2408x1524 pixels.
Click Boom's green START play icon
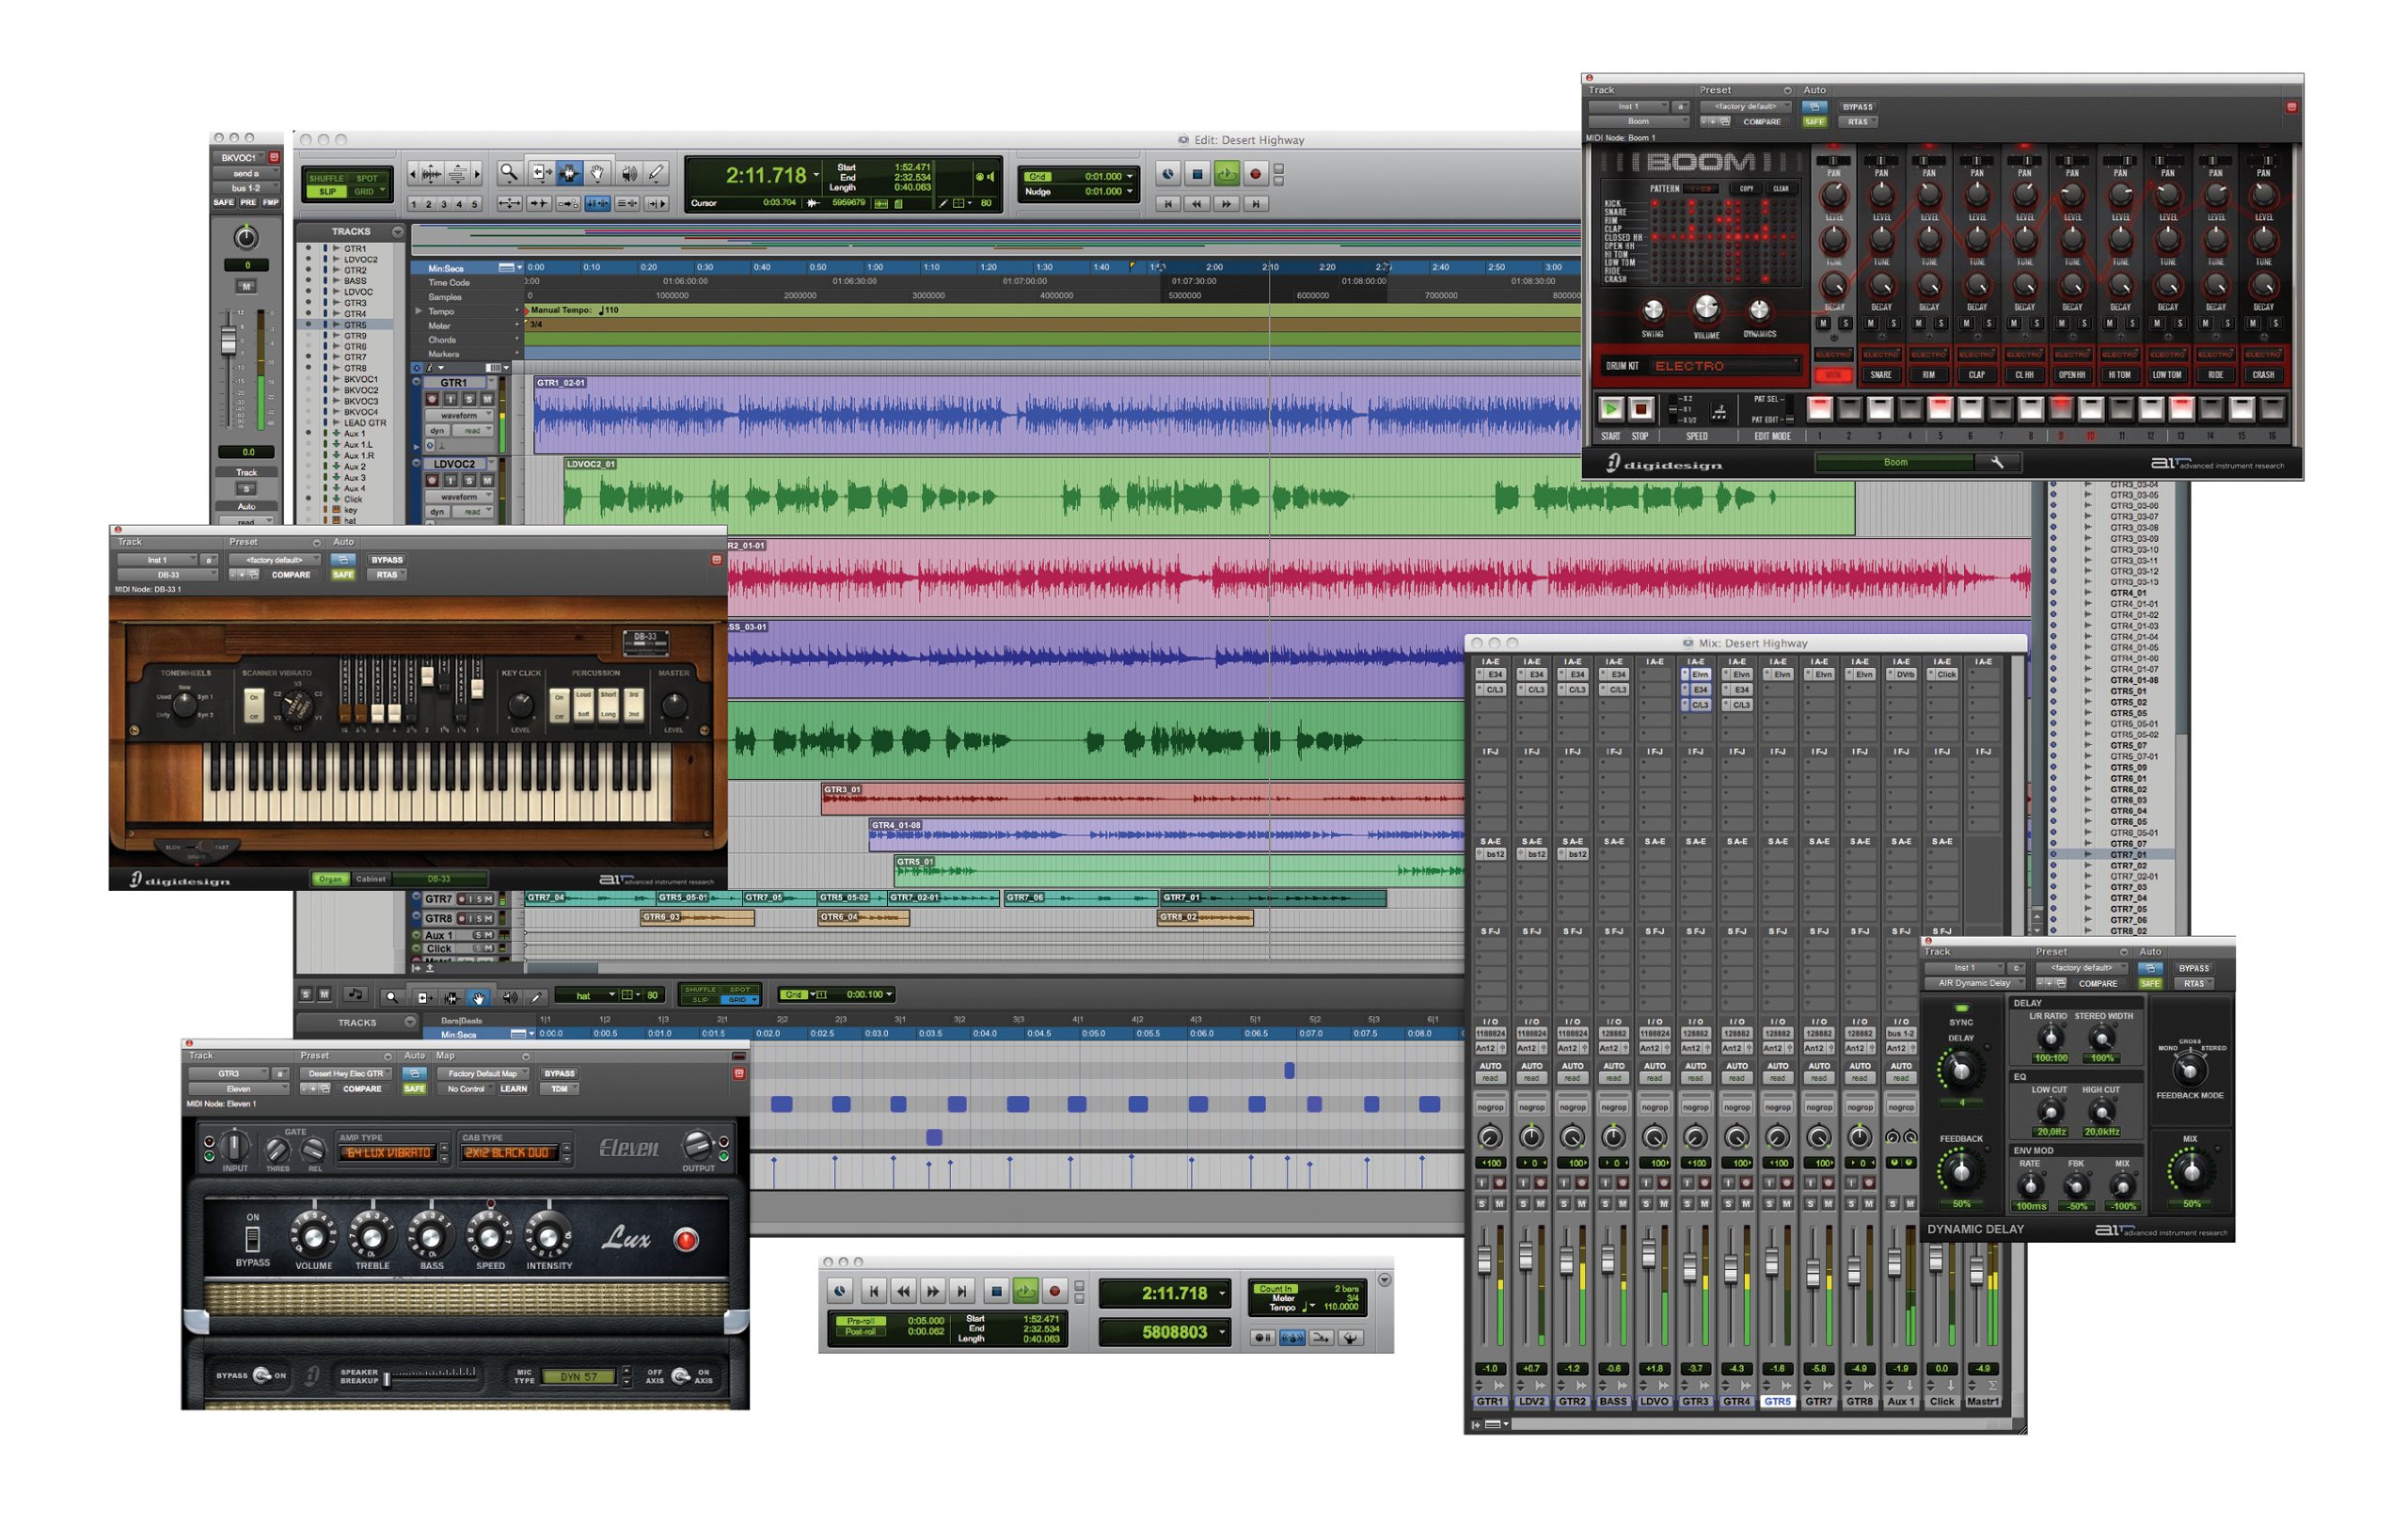click(1611, 408)
